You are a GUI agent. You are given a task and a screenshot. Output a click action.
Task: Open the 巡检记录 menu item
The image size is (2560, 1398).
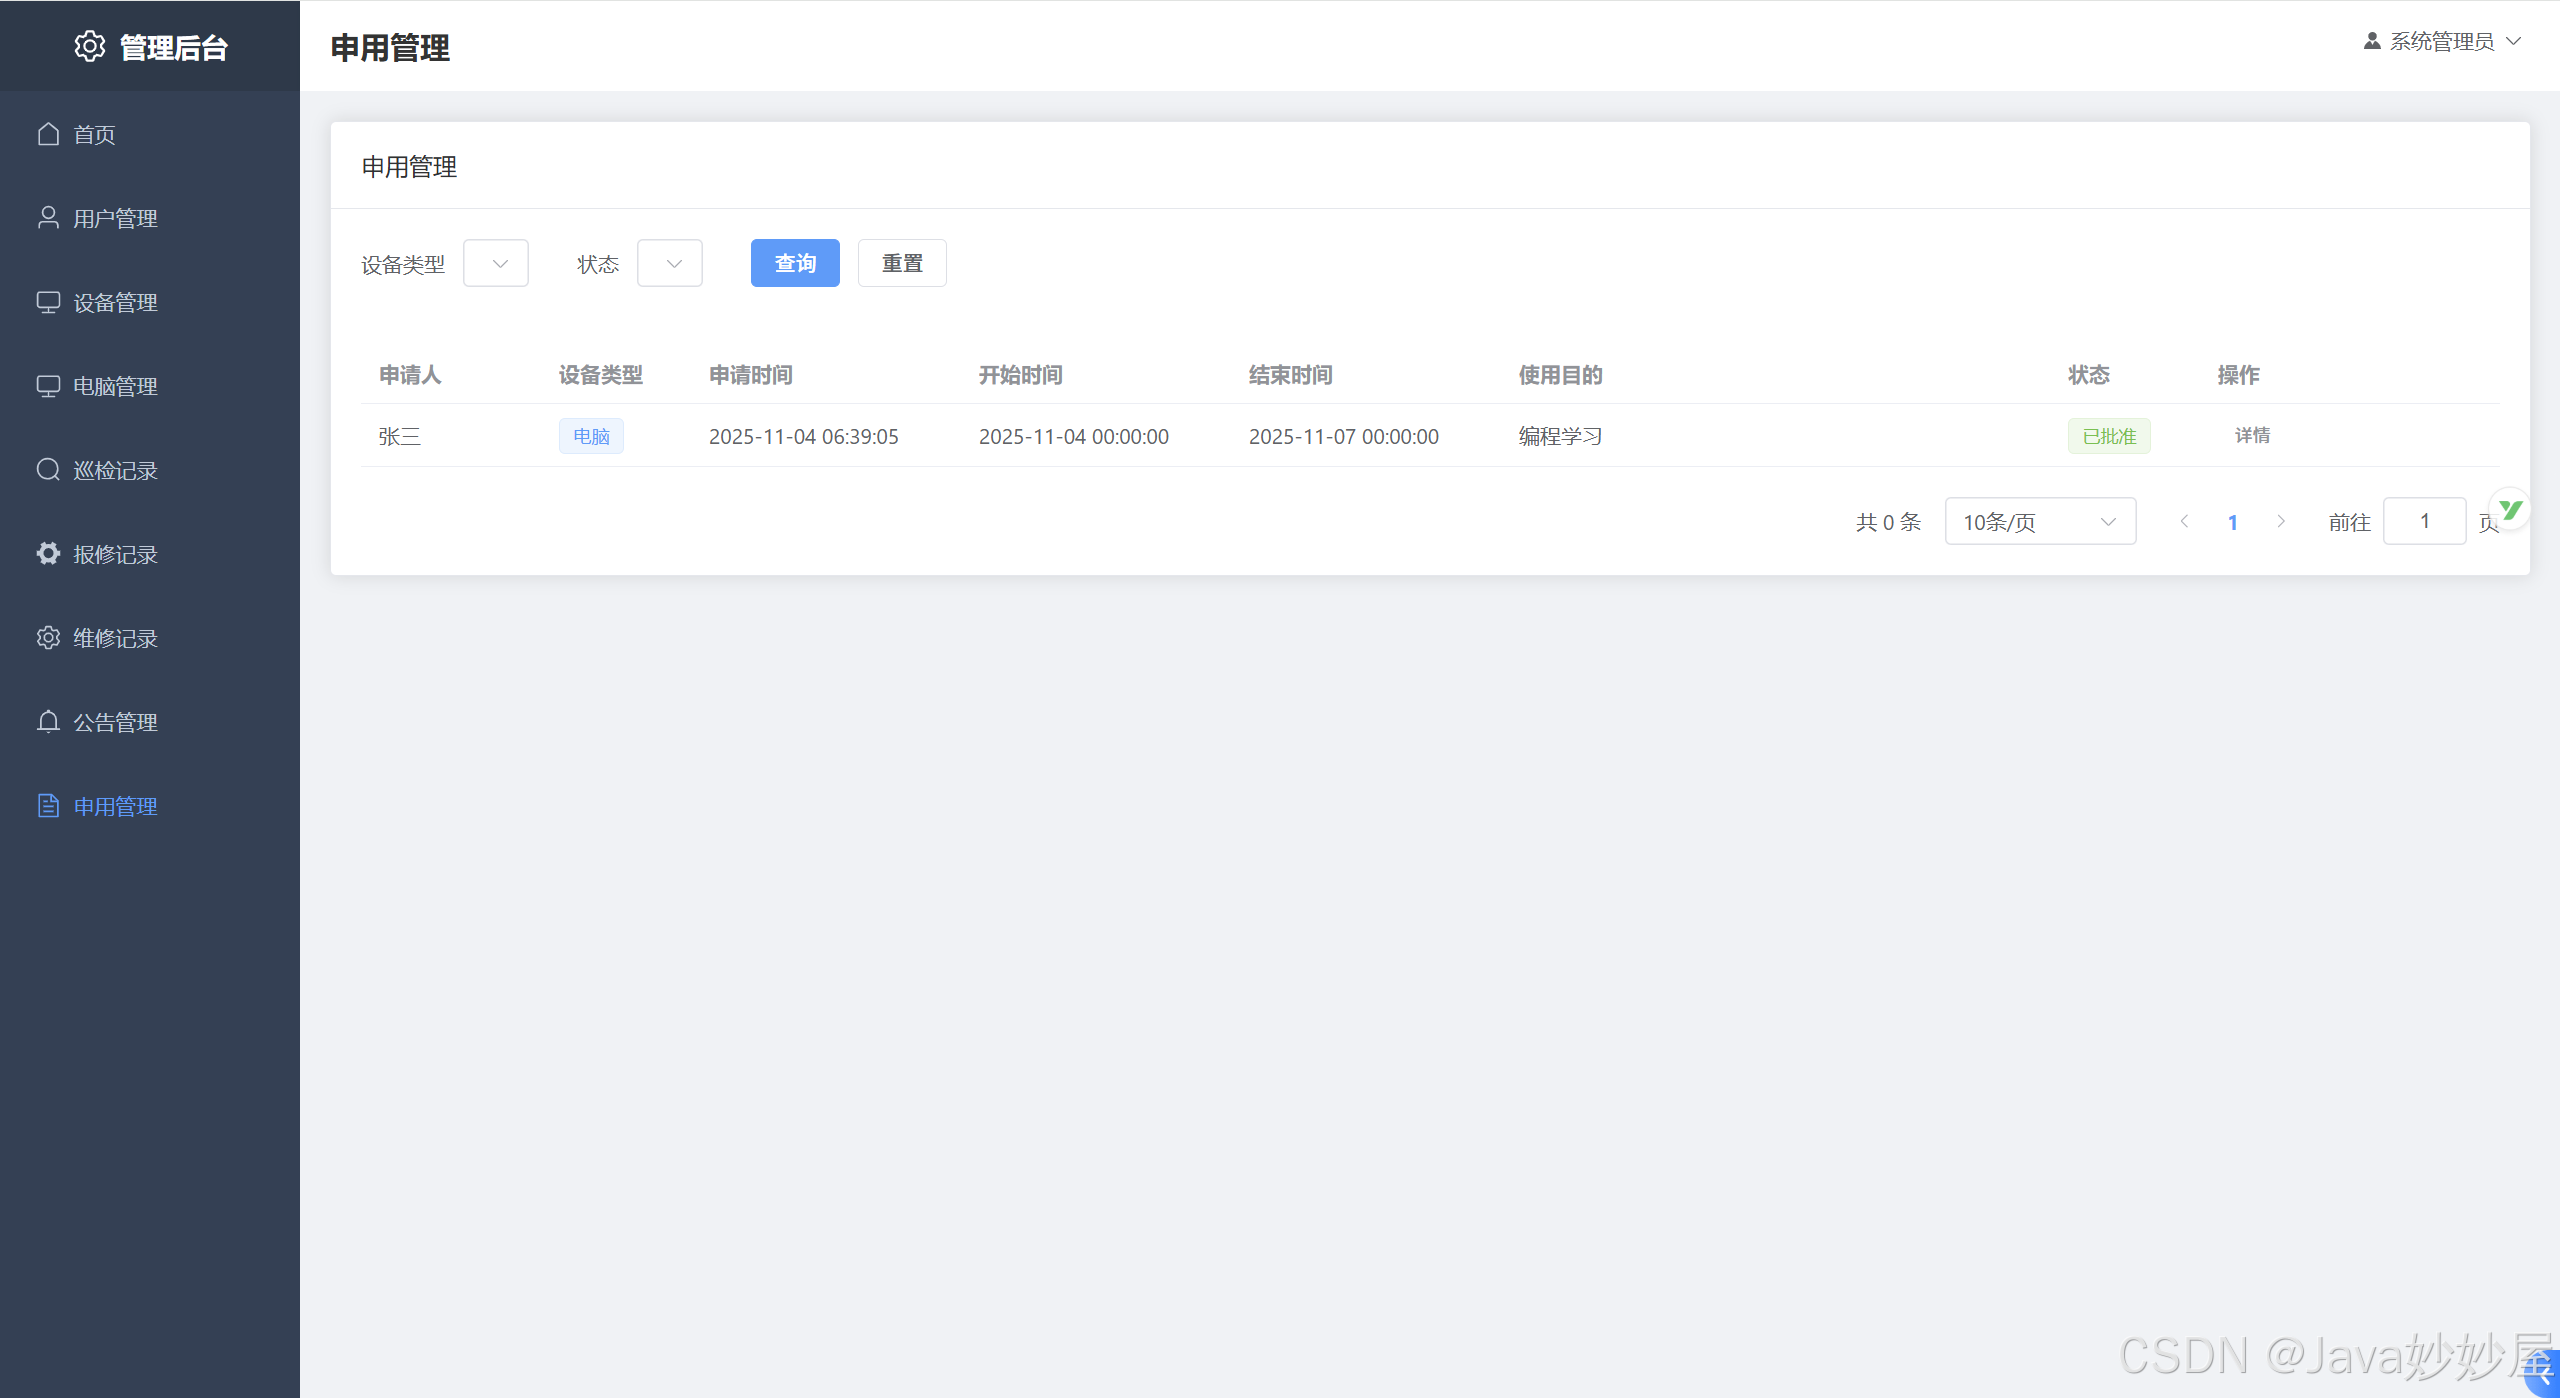pyautogui.click(x=150, y=470)
